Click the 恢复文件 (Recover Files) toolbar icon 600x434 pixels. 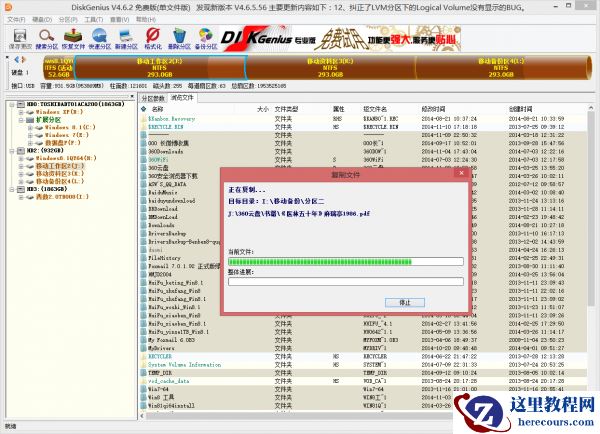tap(73, 36)
